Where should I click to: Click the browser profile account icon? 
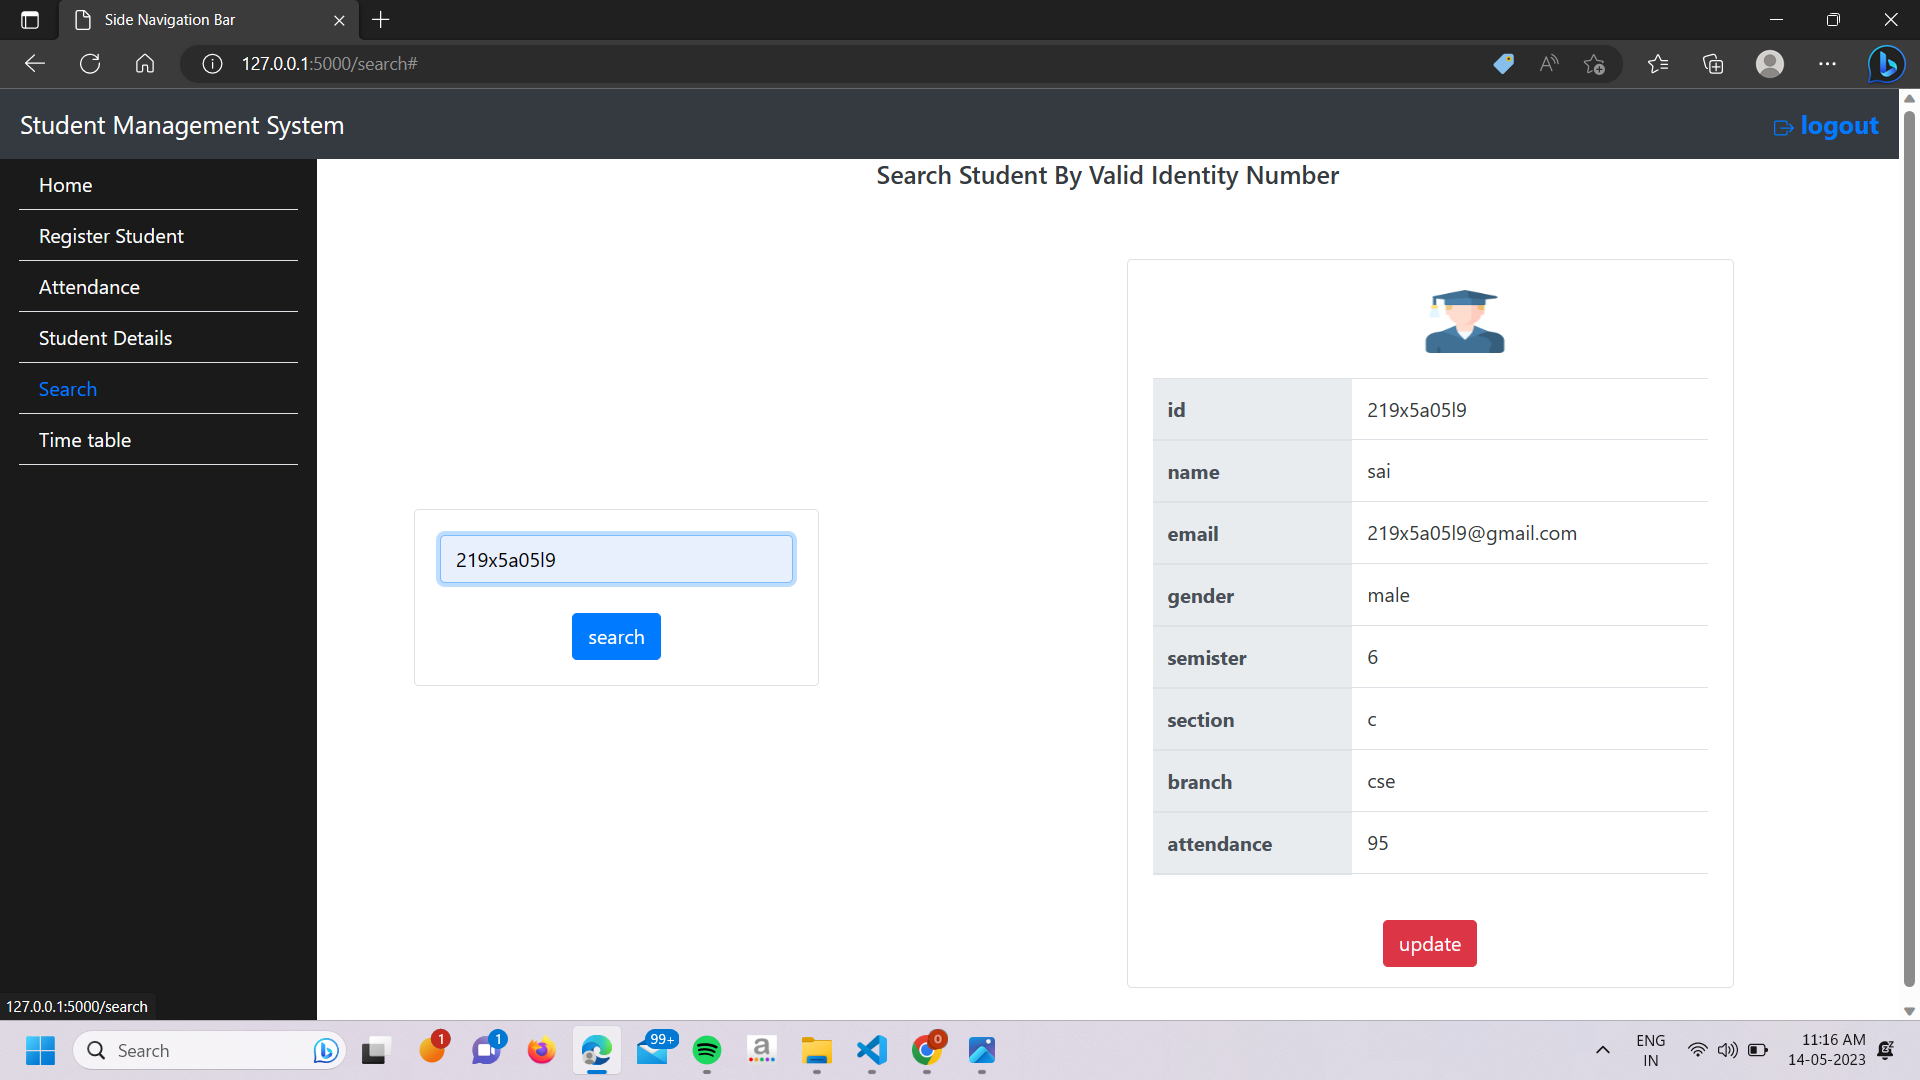point(1769,63)
